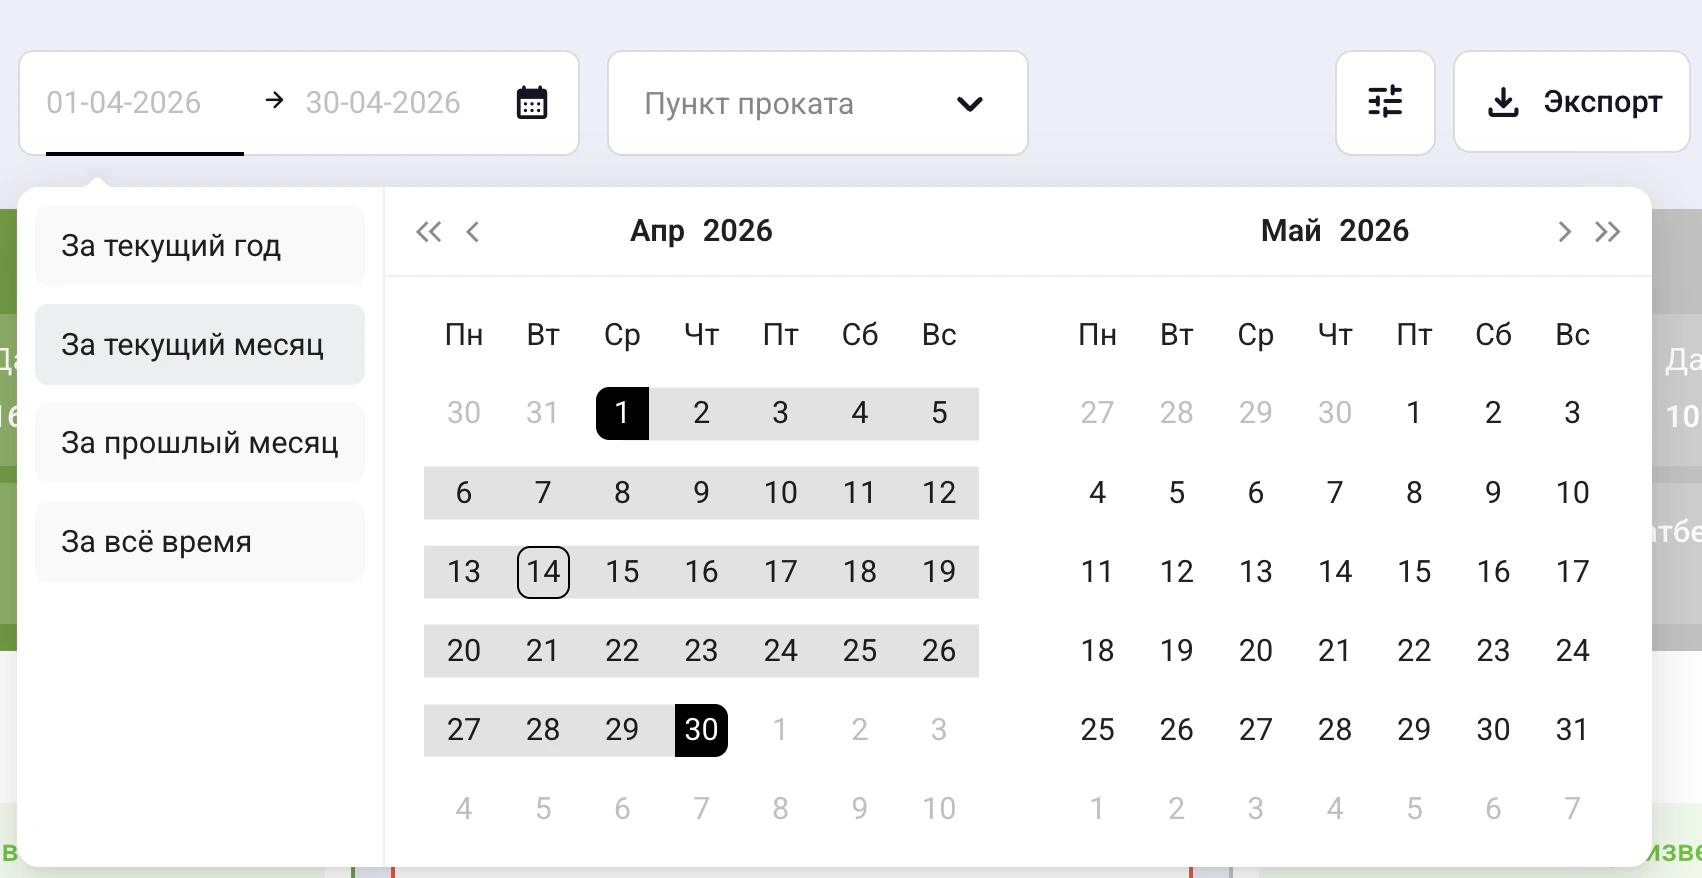Go to previous month with left chevron

pyautogui.click(x=472, y=231)
